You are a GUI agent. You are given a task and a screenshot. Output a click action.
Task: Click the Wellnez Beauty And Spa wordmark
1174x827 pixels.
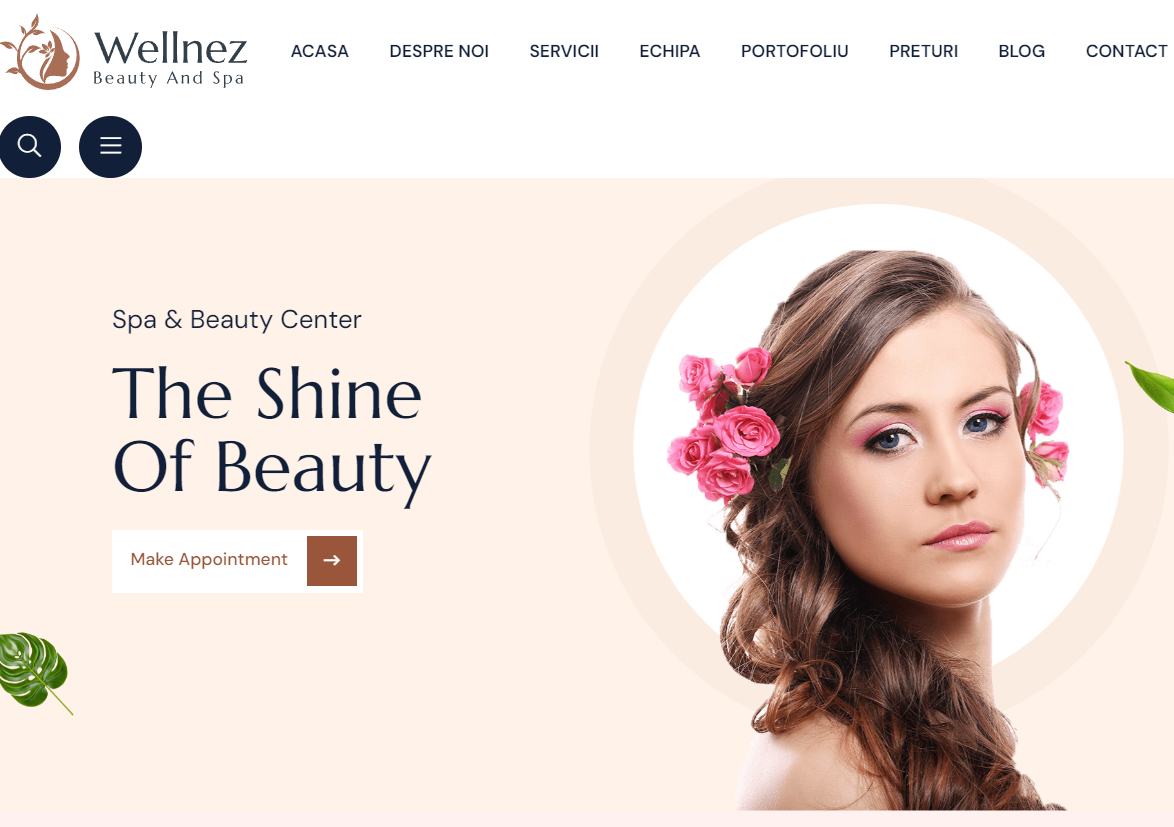(x=170, y=57)
